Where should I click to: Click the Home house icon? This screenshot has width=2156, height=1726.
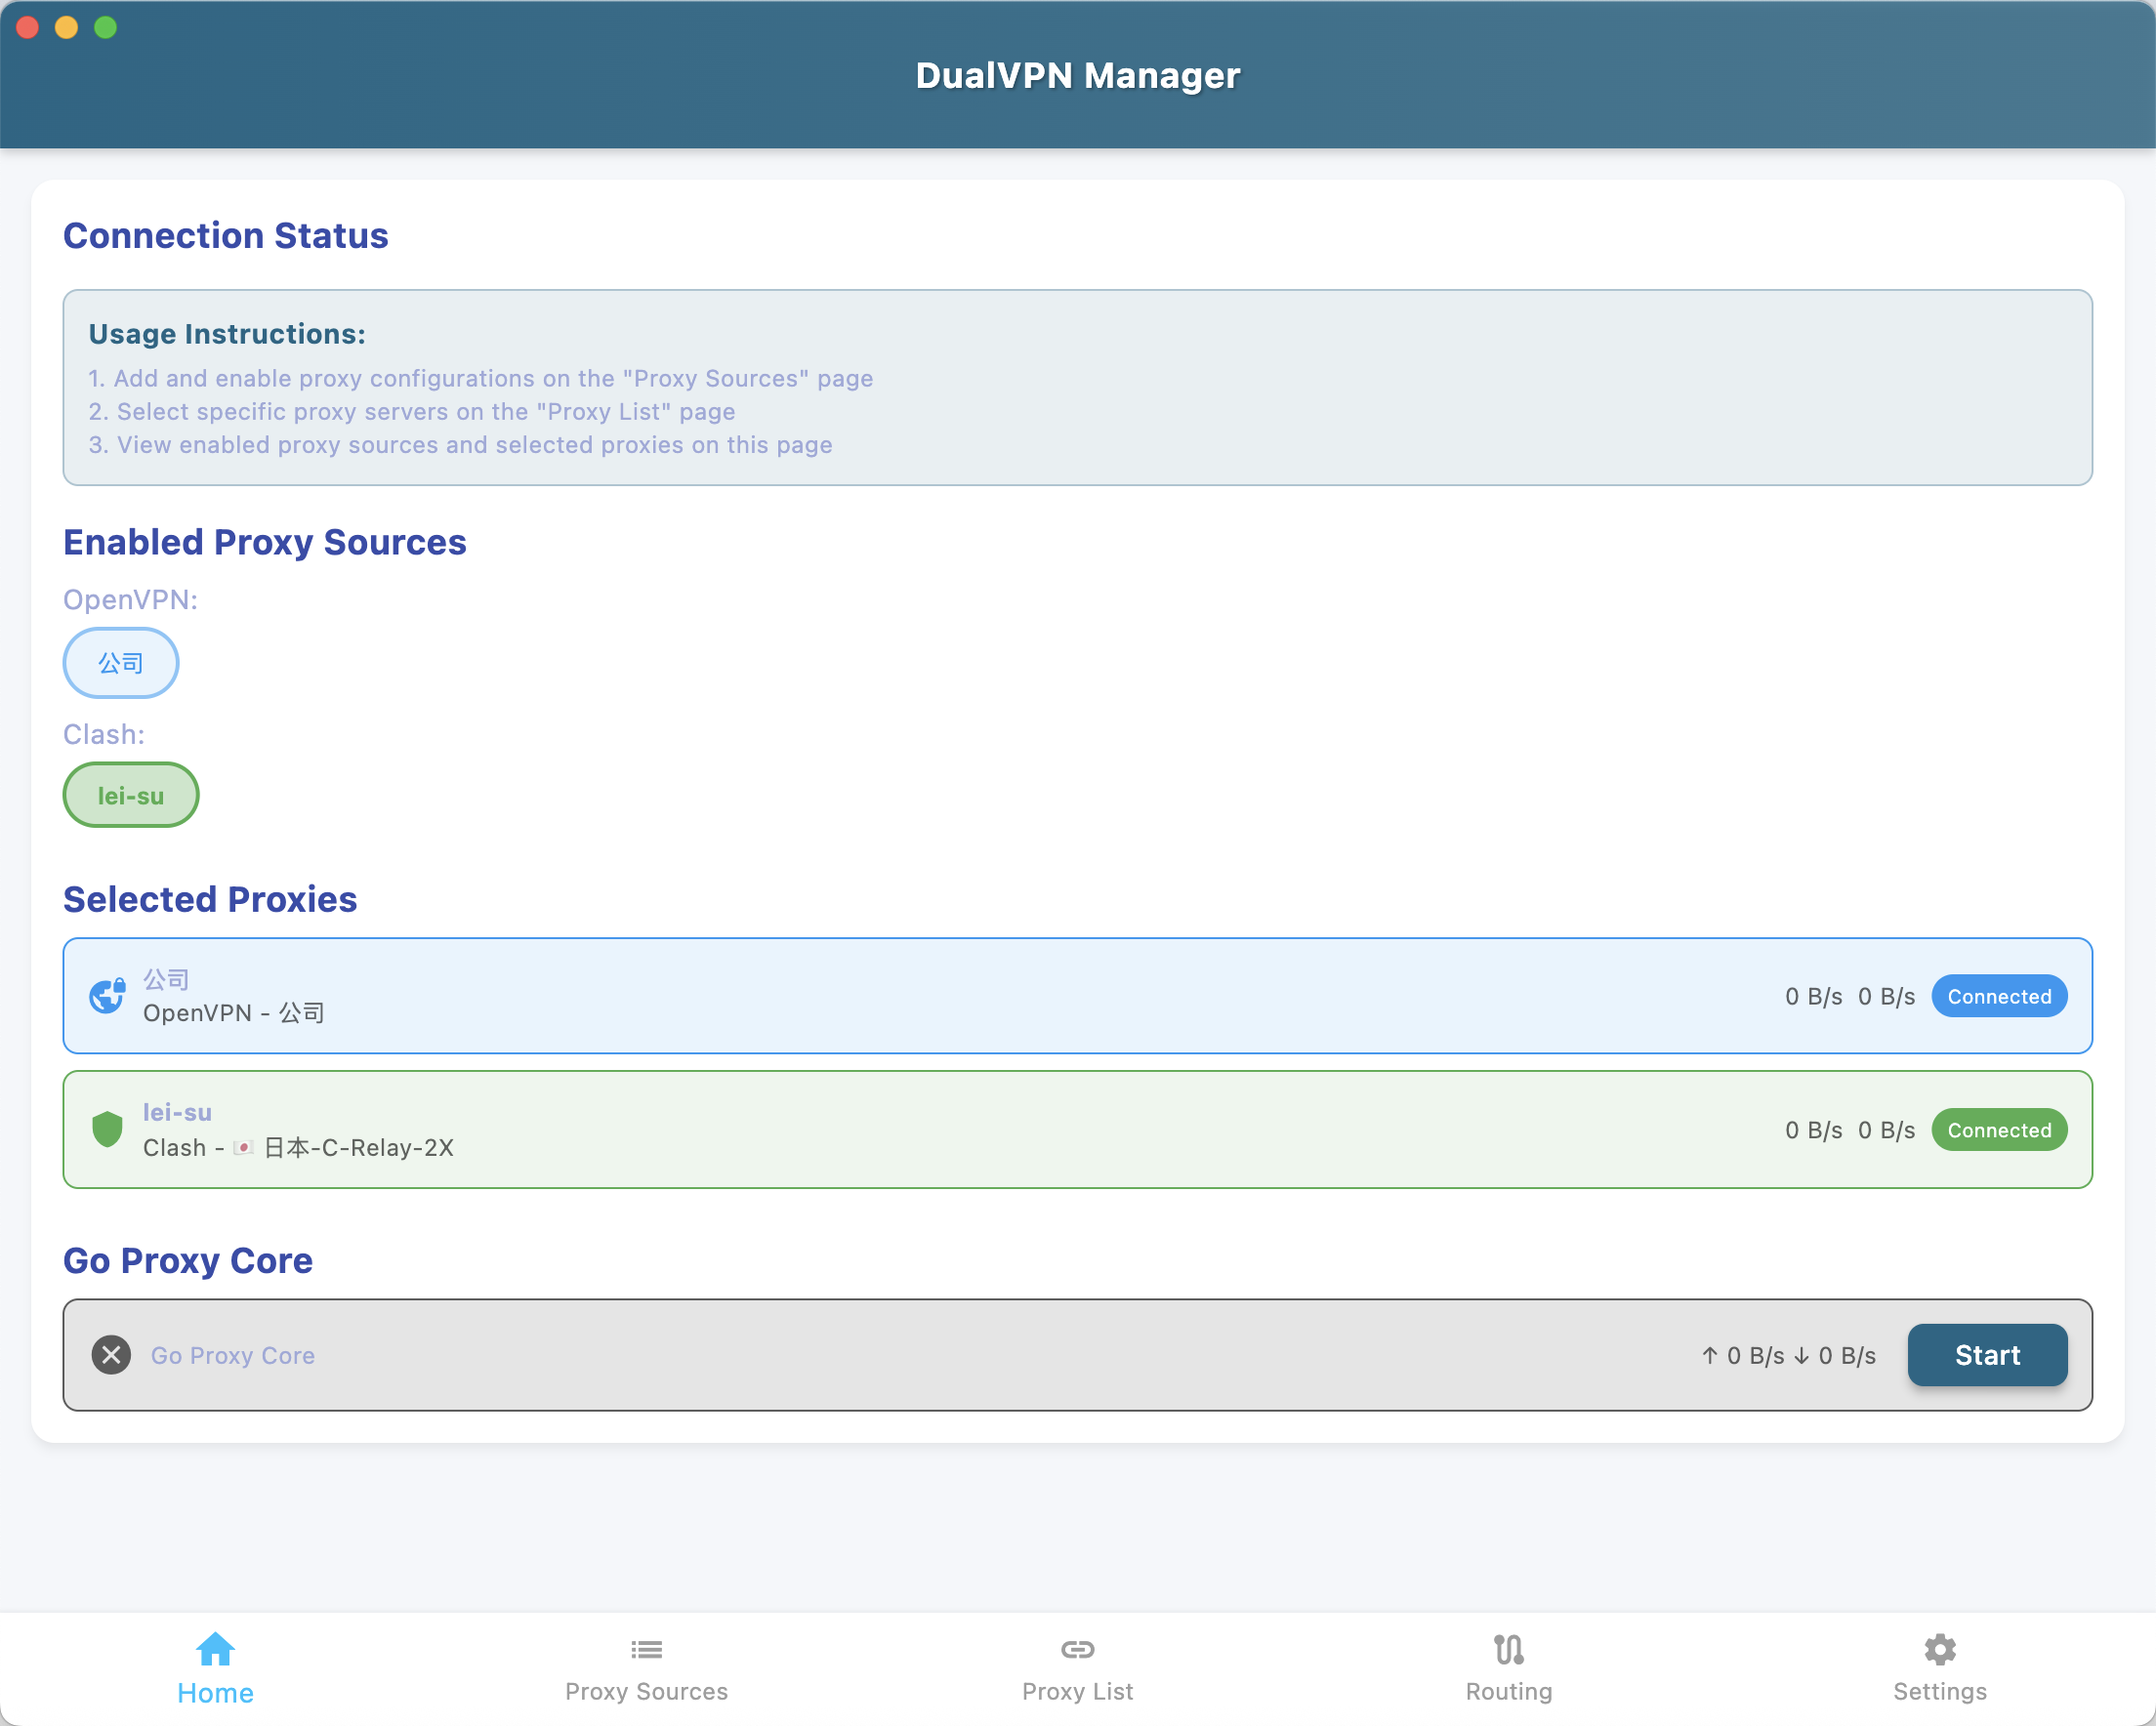(215, 1649)
